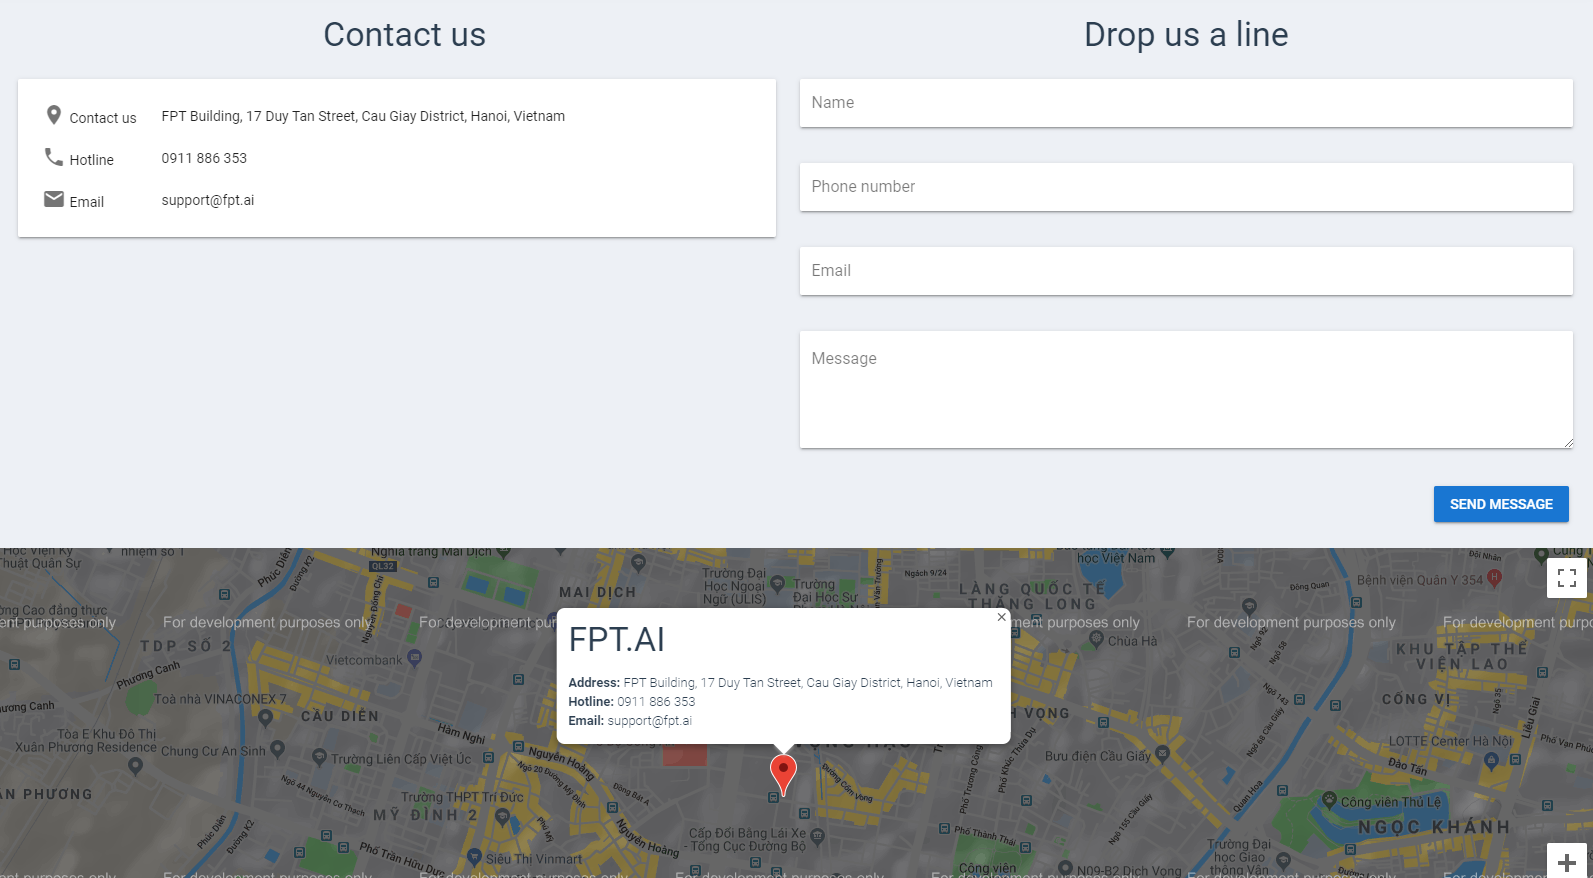Focus the Phone number input field
Viewport: 1593px width, 878px height.
[x=1186, y=187]
